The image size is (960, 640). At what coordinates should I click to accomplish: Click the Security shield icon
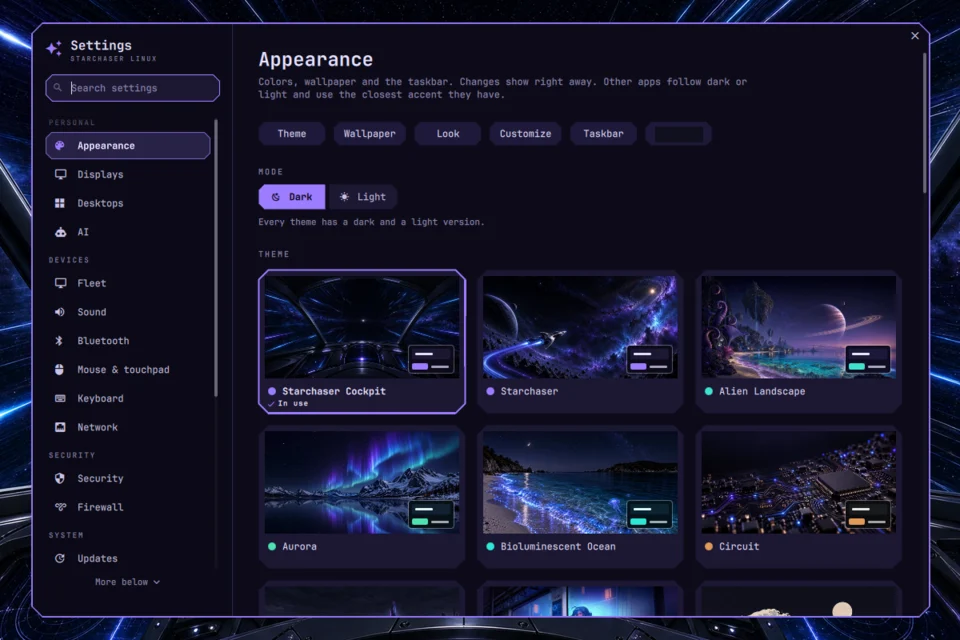point(59,479)
